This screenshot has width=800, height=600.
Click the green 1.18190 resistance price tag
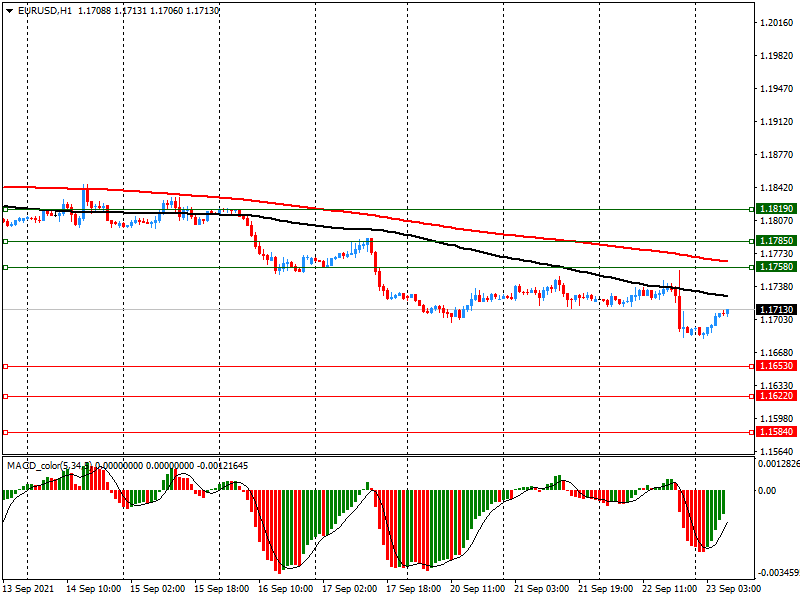pyautogui.click(x=777, y=209)
